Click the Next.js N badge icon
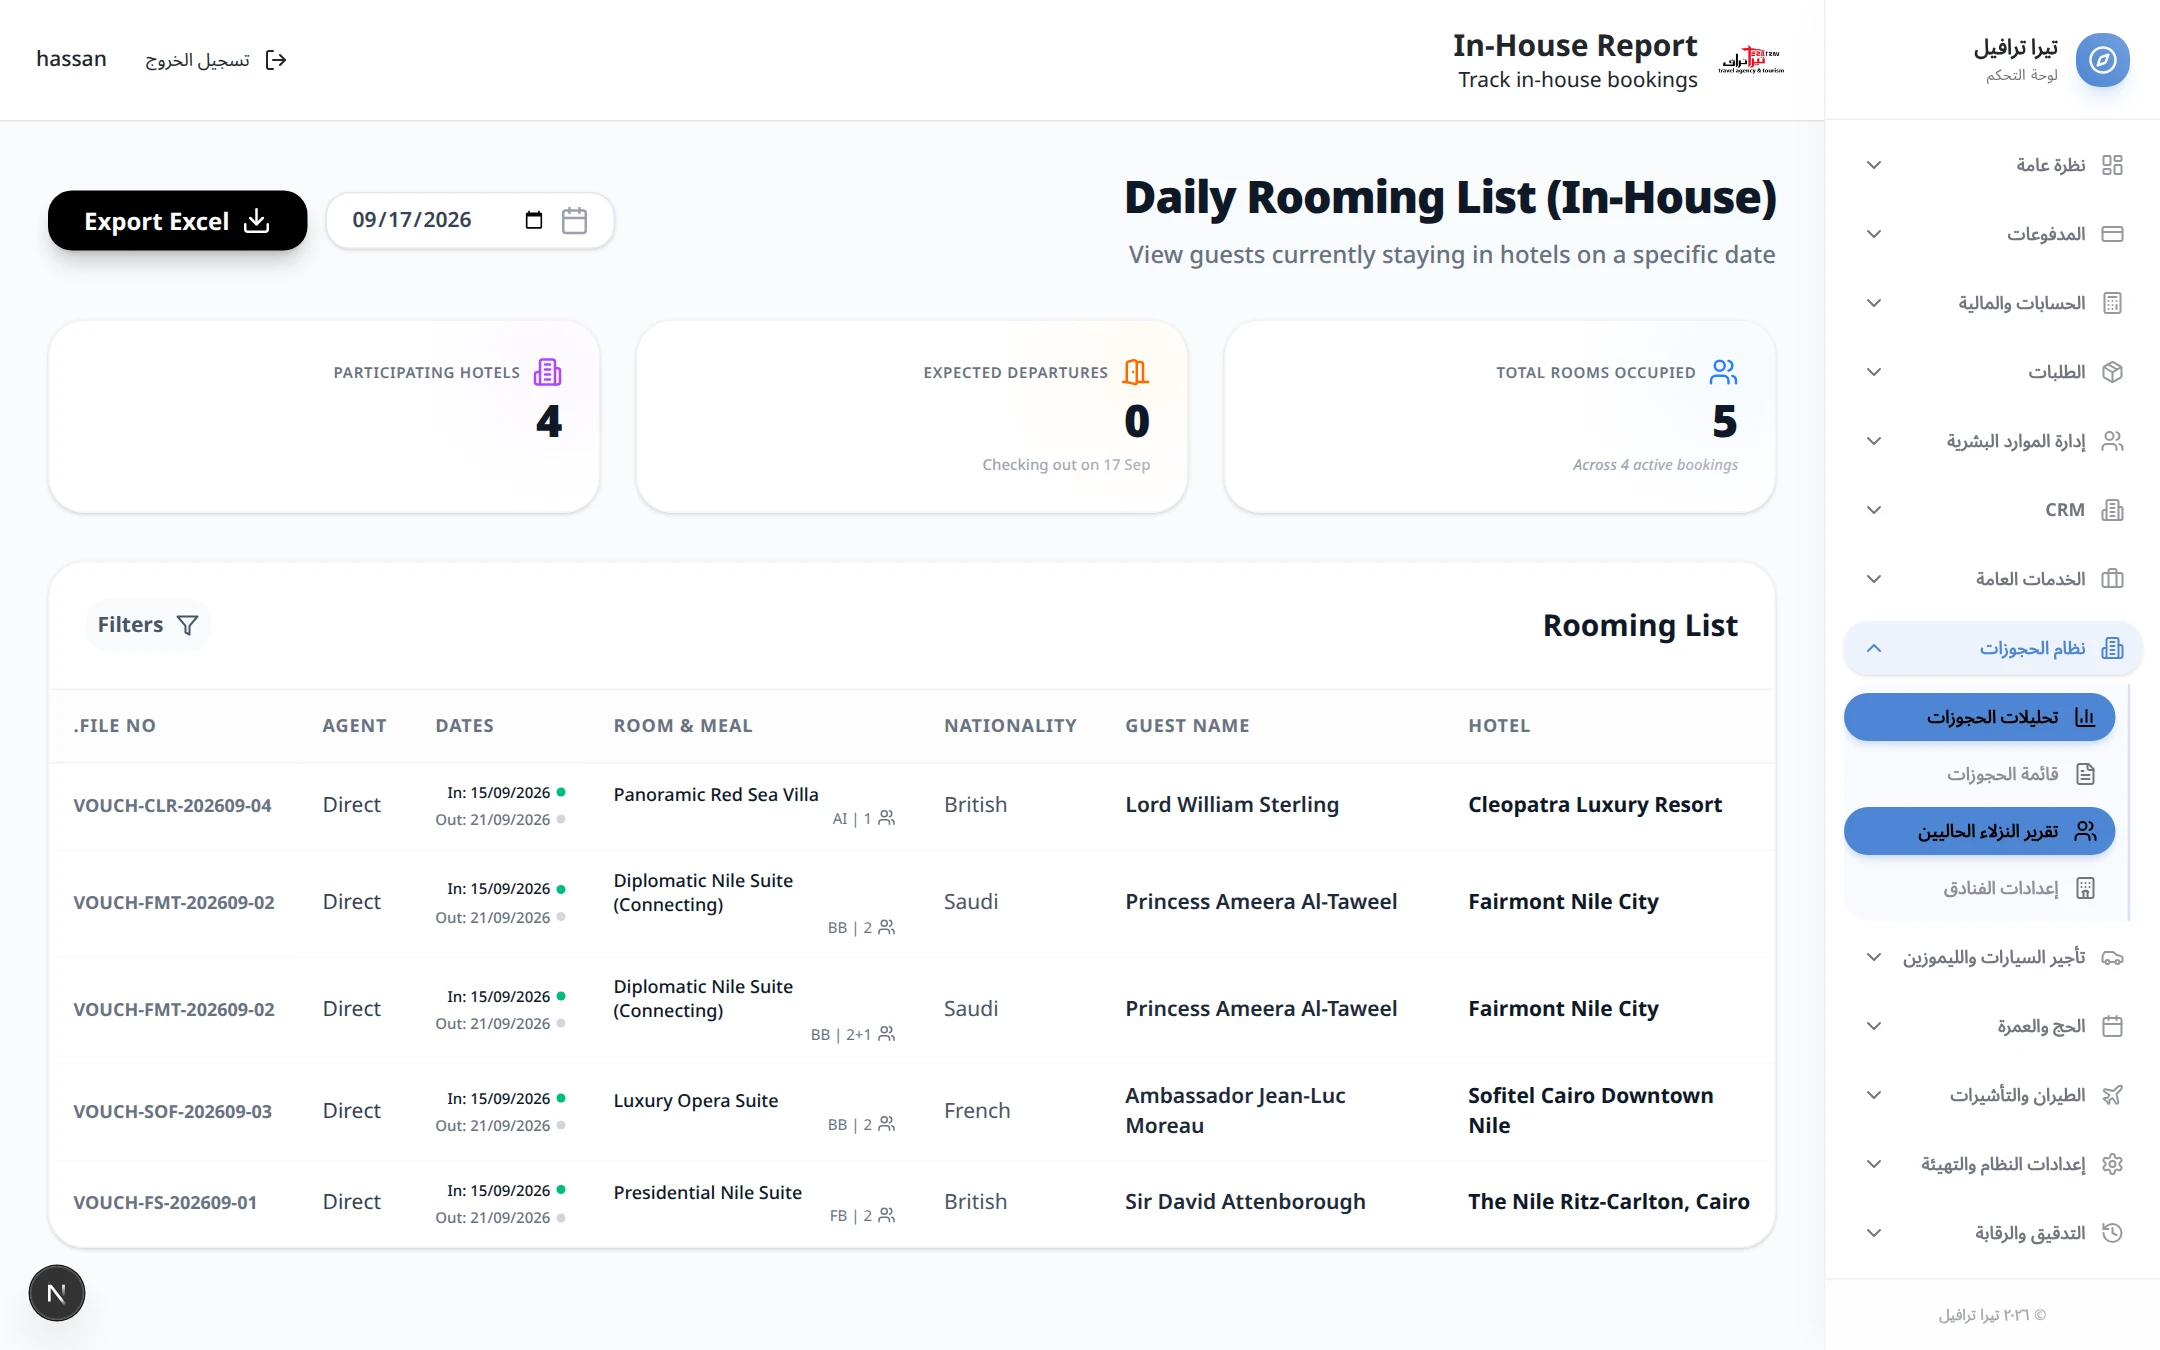 [57, 1293]
